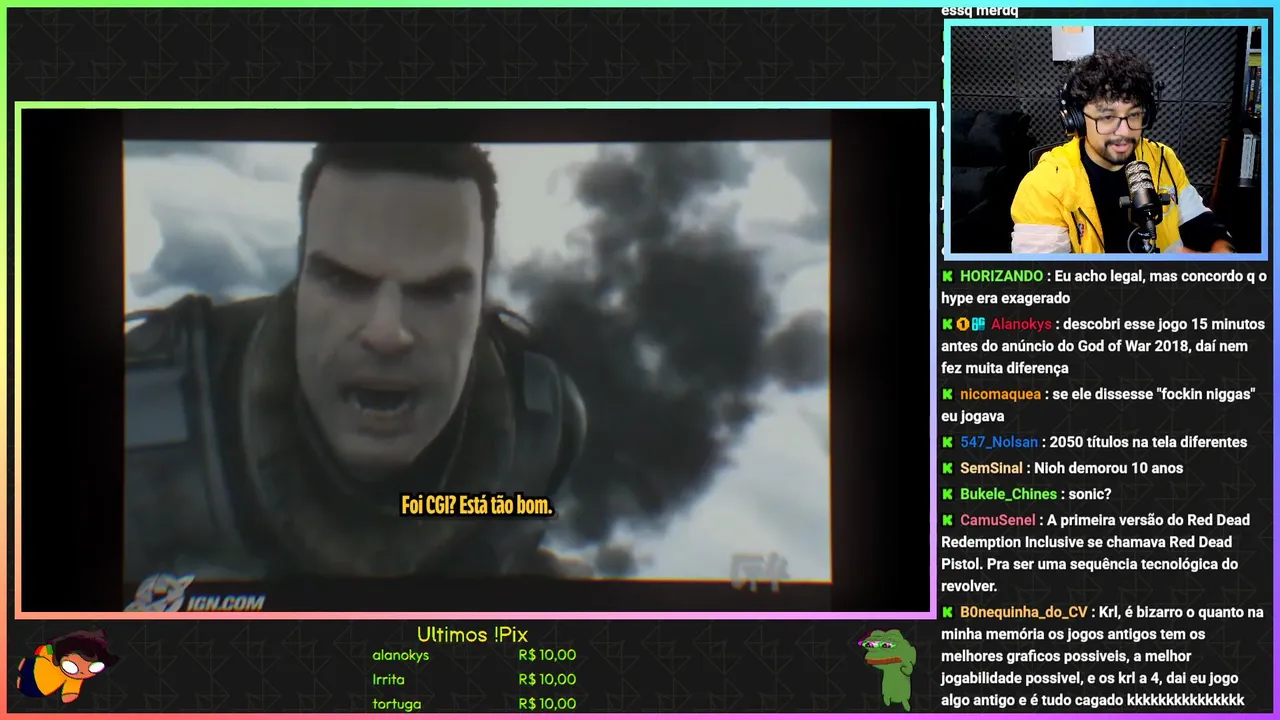Click the SemSinal username in chat

pos(991,468)
